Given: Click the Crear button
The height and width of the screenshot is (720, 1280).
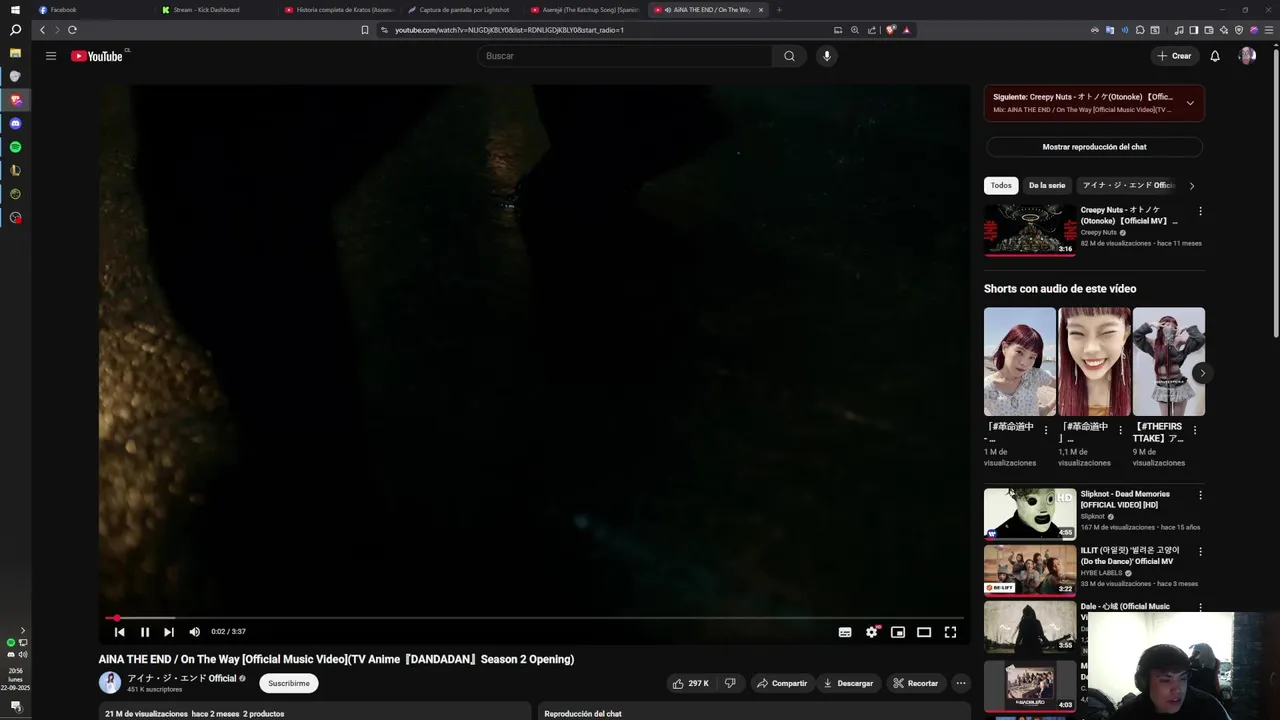Looking at the screenshot, I should pyautogui.click(x=1175, y=56).
